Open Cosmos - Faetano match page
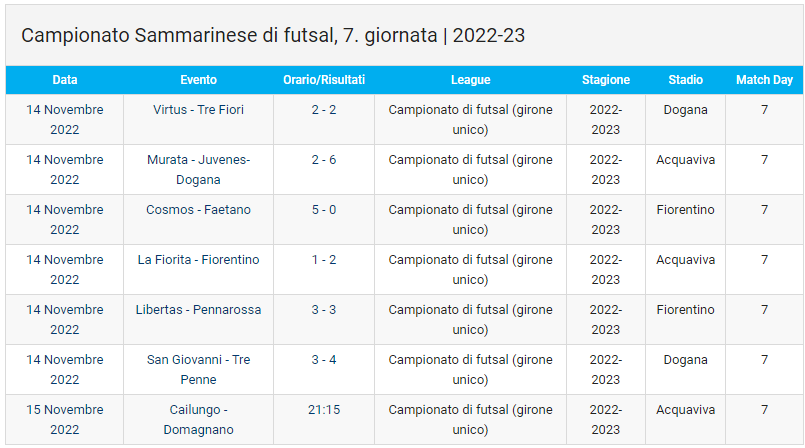Image resolution: width=805 pixels, height=448 pixels. pos(198,210)
